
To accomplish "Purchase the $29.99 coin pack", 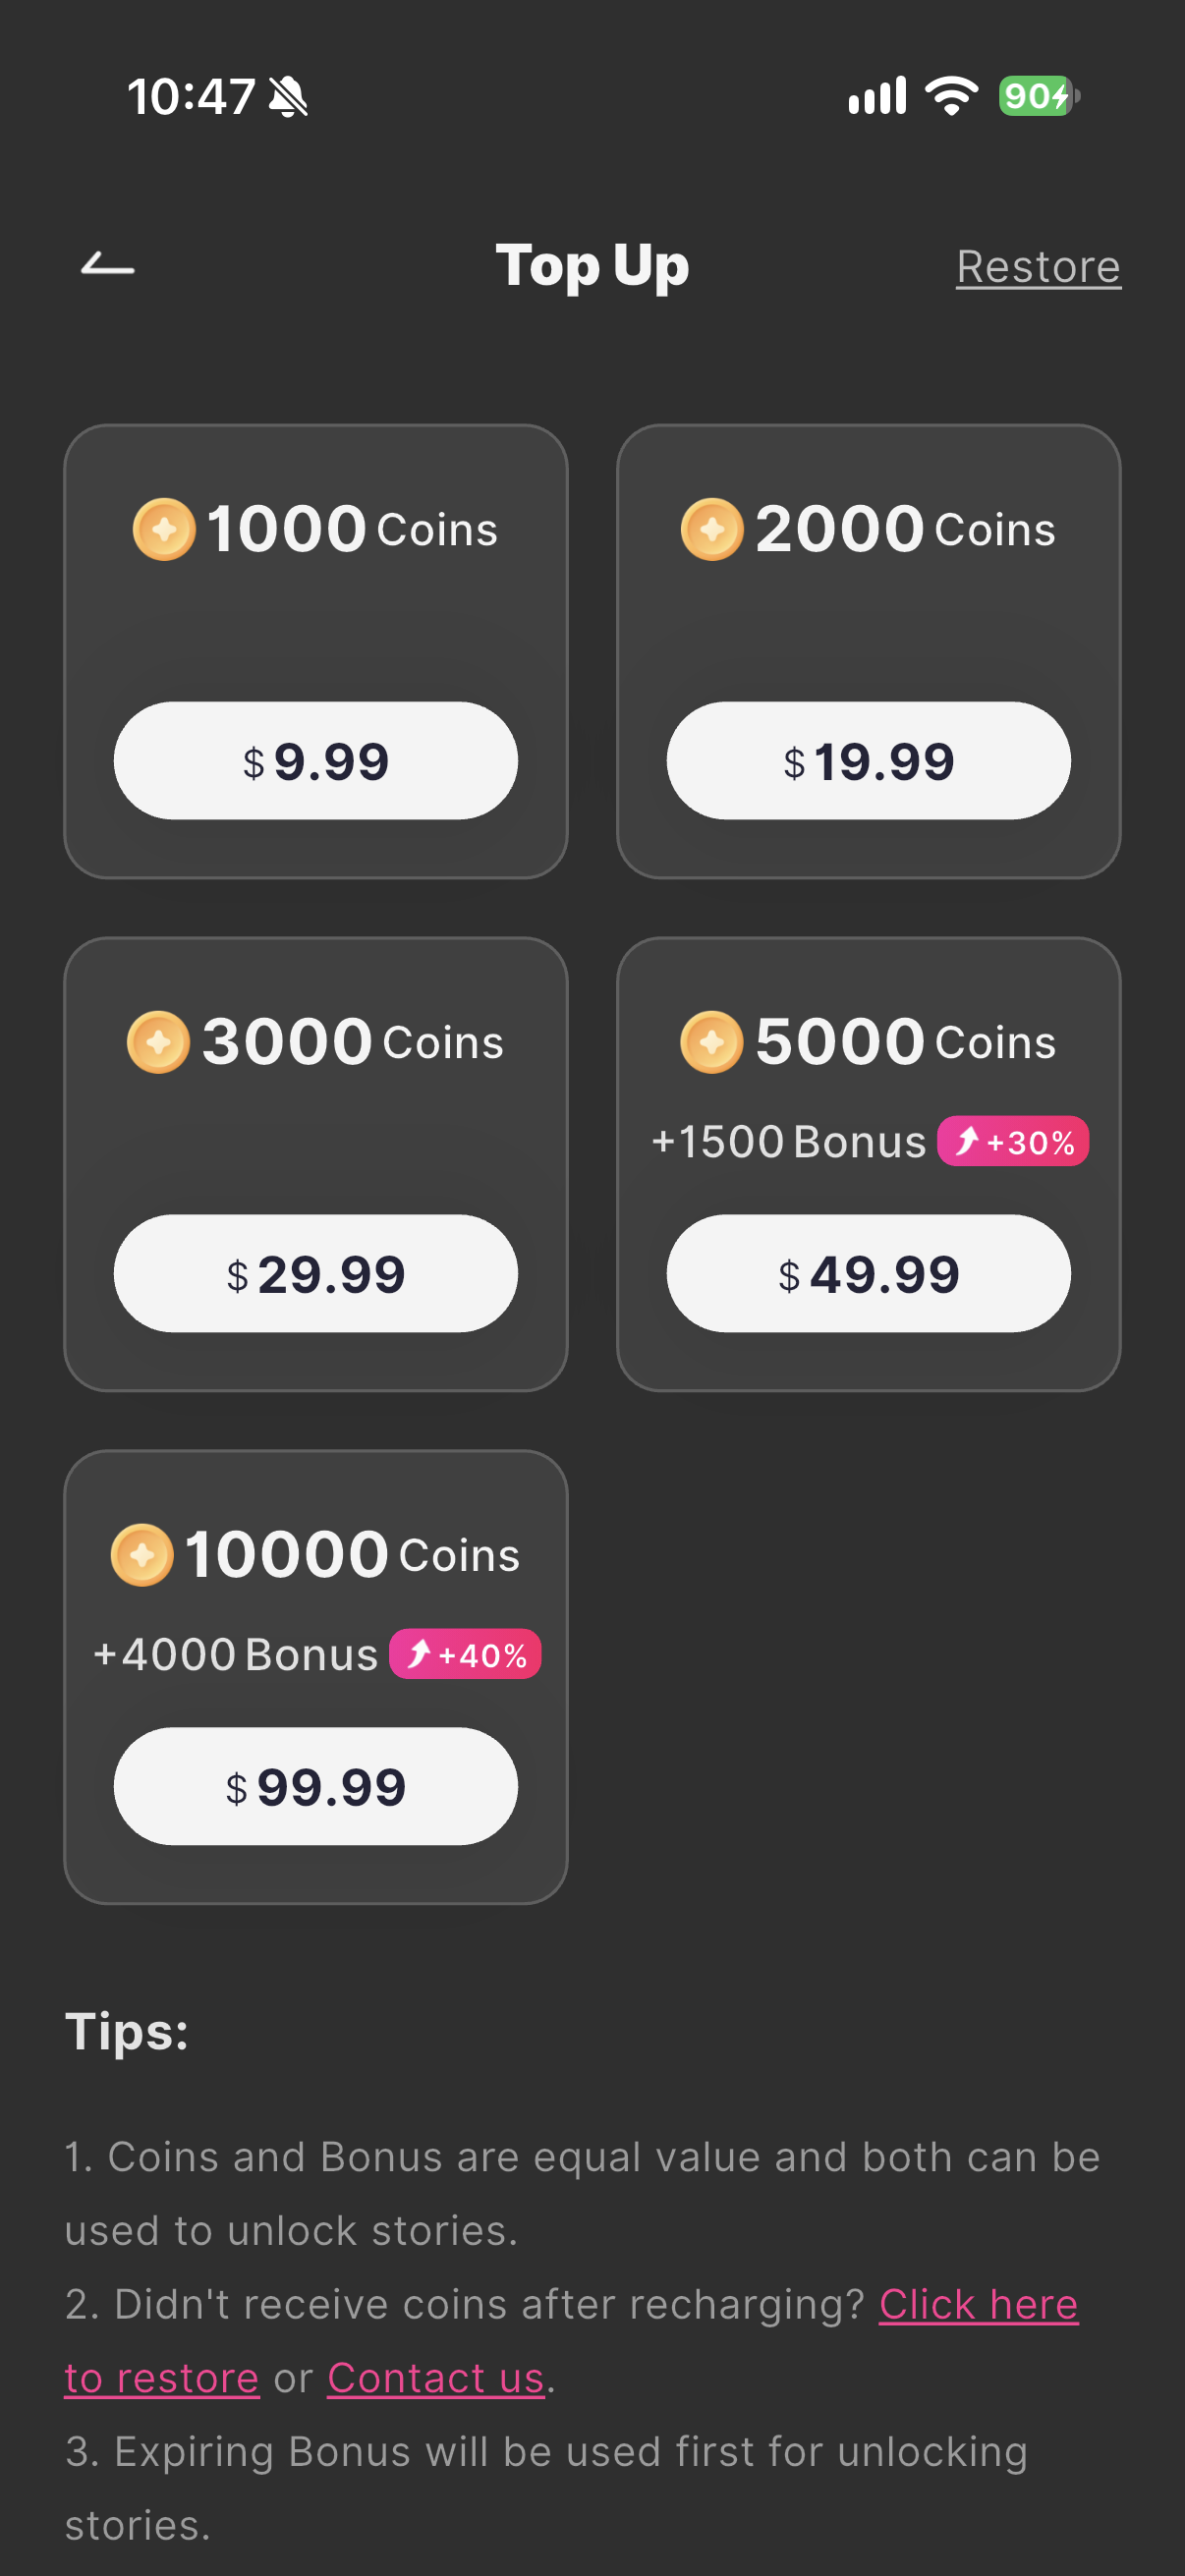I will [x=316, y=1274].
